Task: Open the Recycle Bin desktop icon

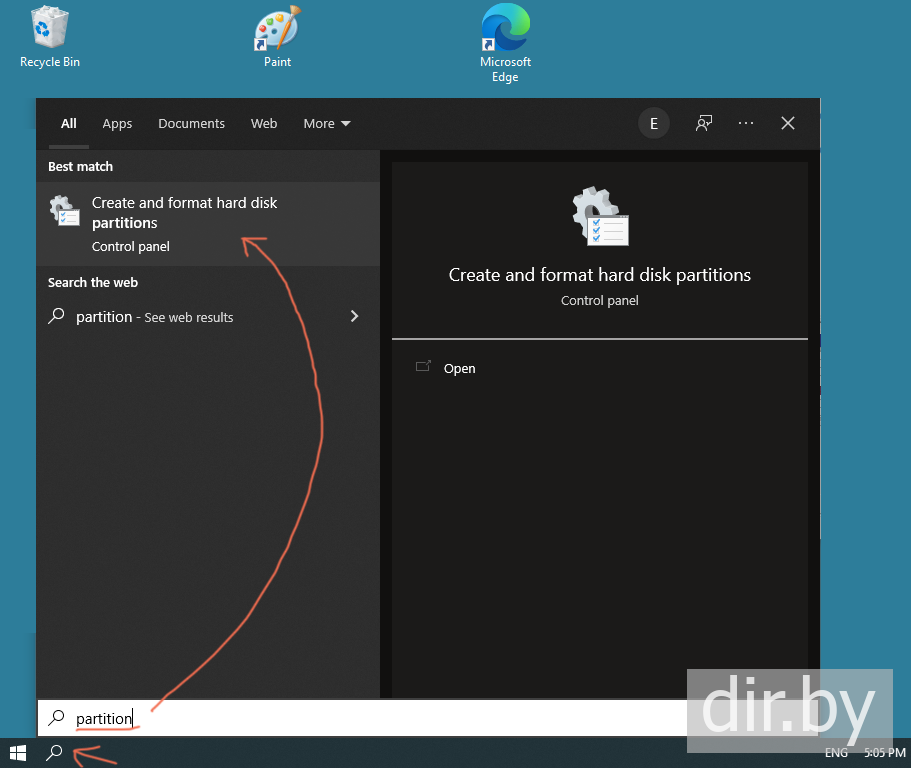Action: click(50, 37)
